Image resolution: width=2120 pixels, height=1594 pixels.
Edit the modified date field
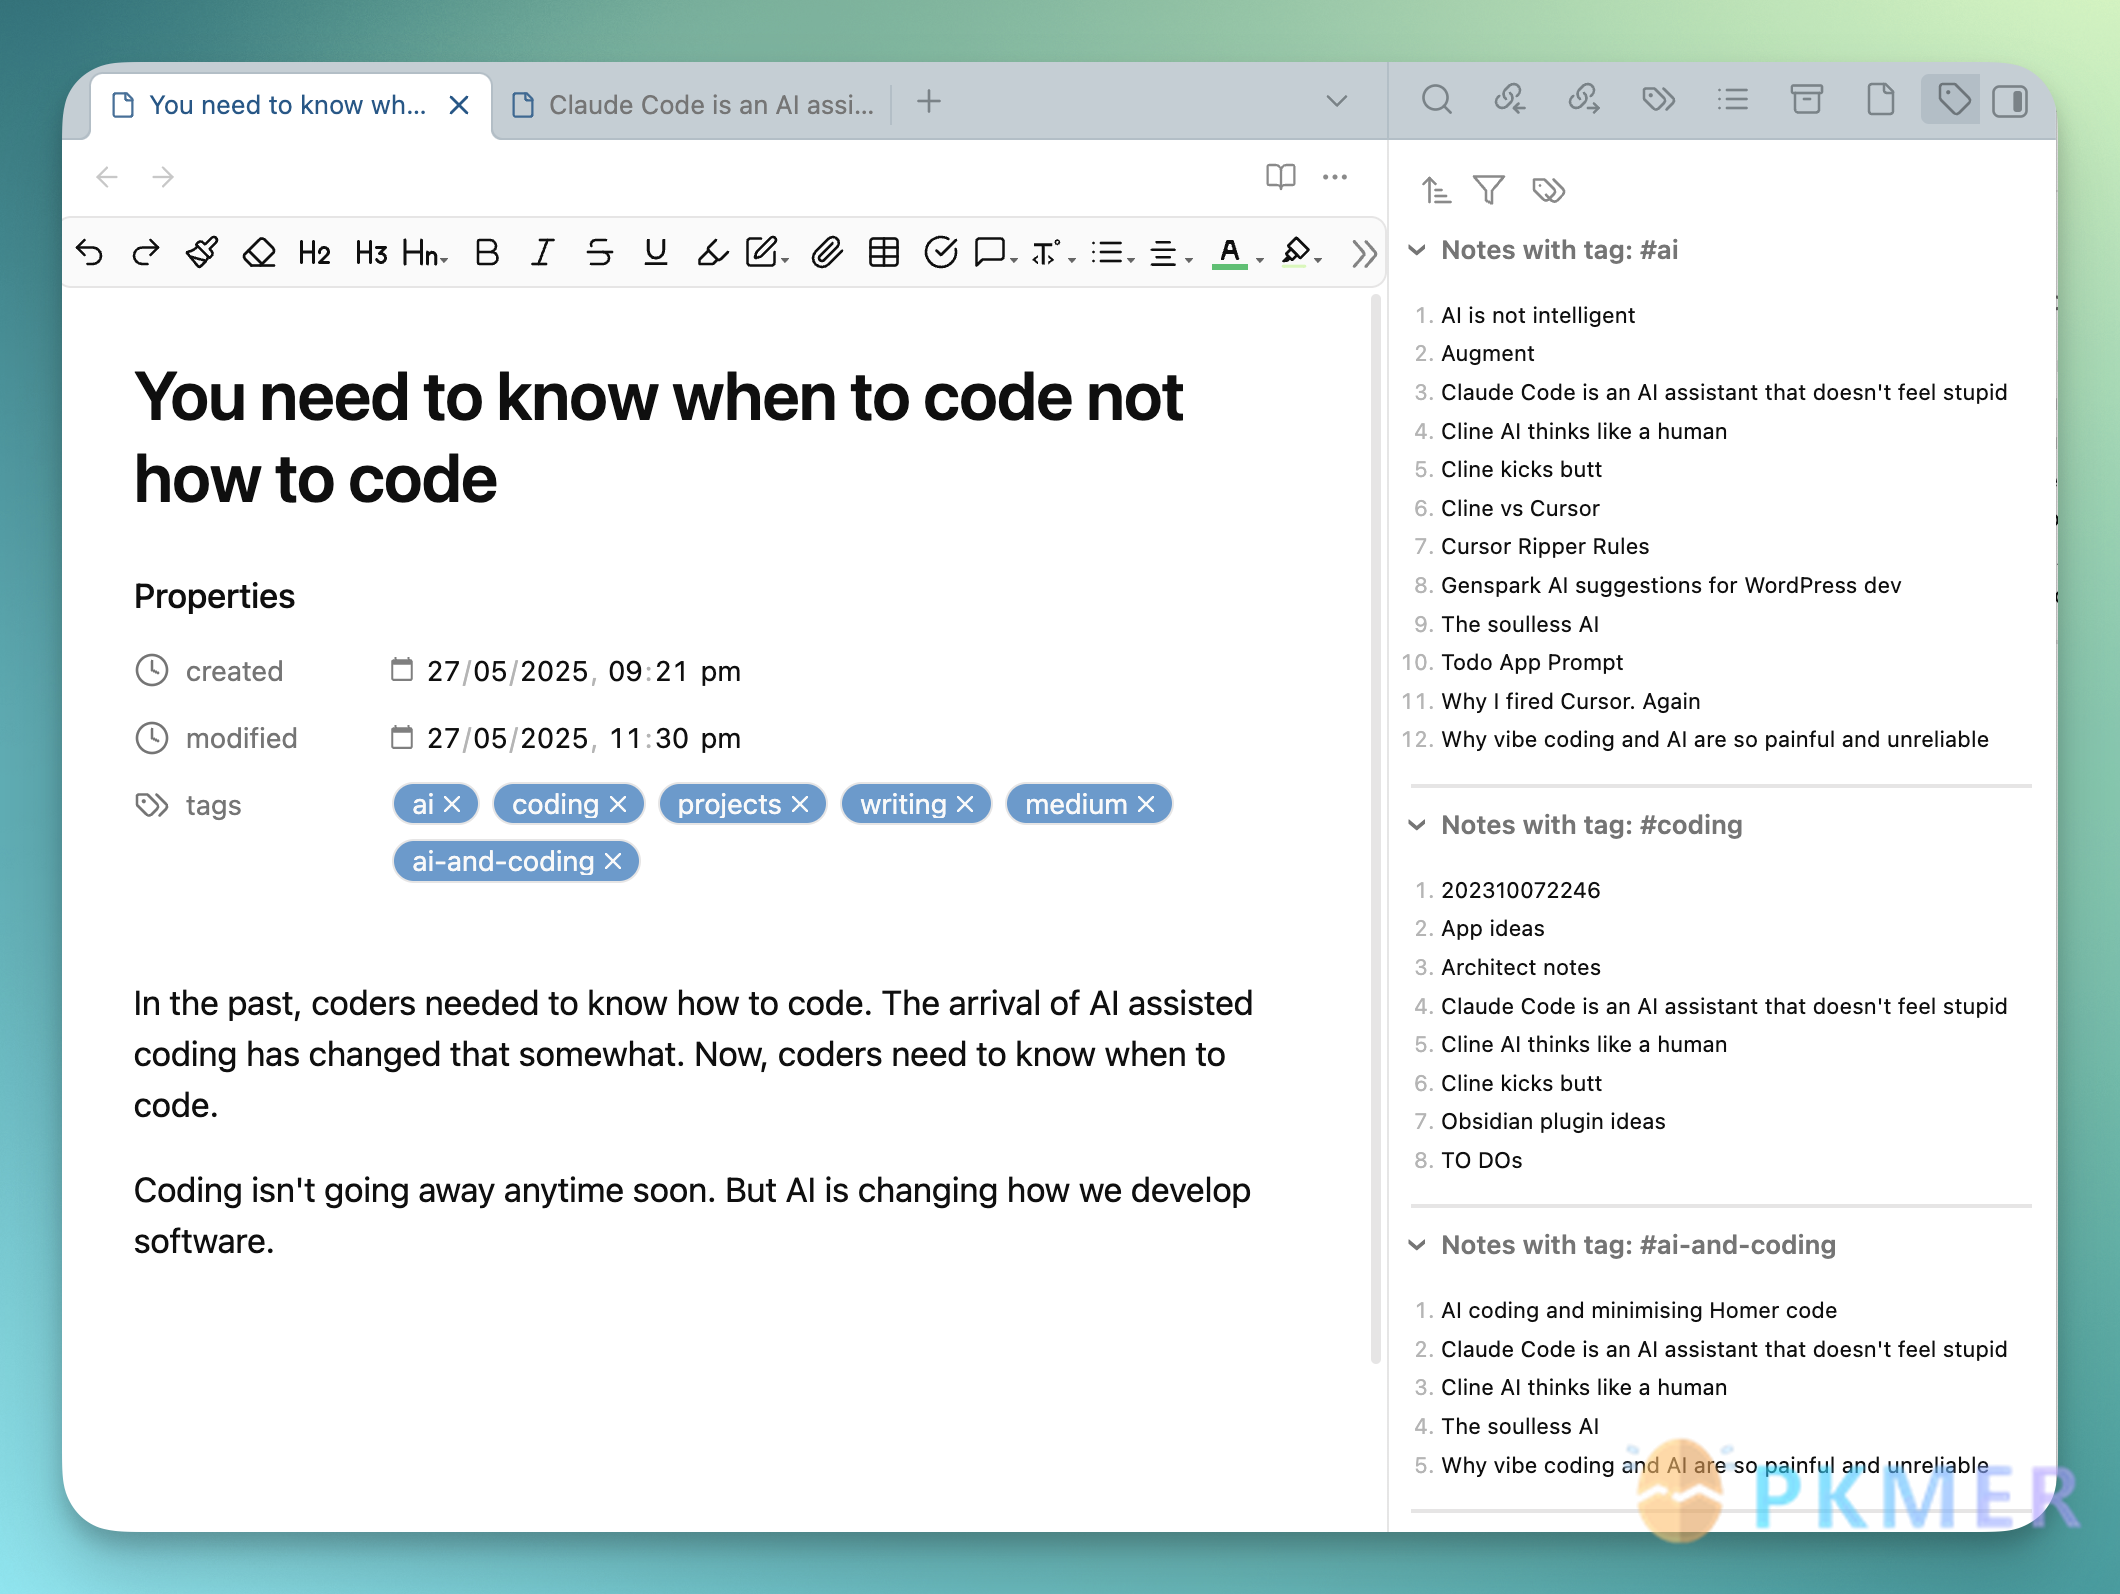pyautogui.click(x=584, y=738)
